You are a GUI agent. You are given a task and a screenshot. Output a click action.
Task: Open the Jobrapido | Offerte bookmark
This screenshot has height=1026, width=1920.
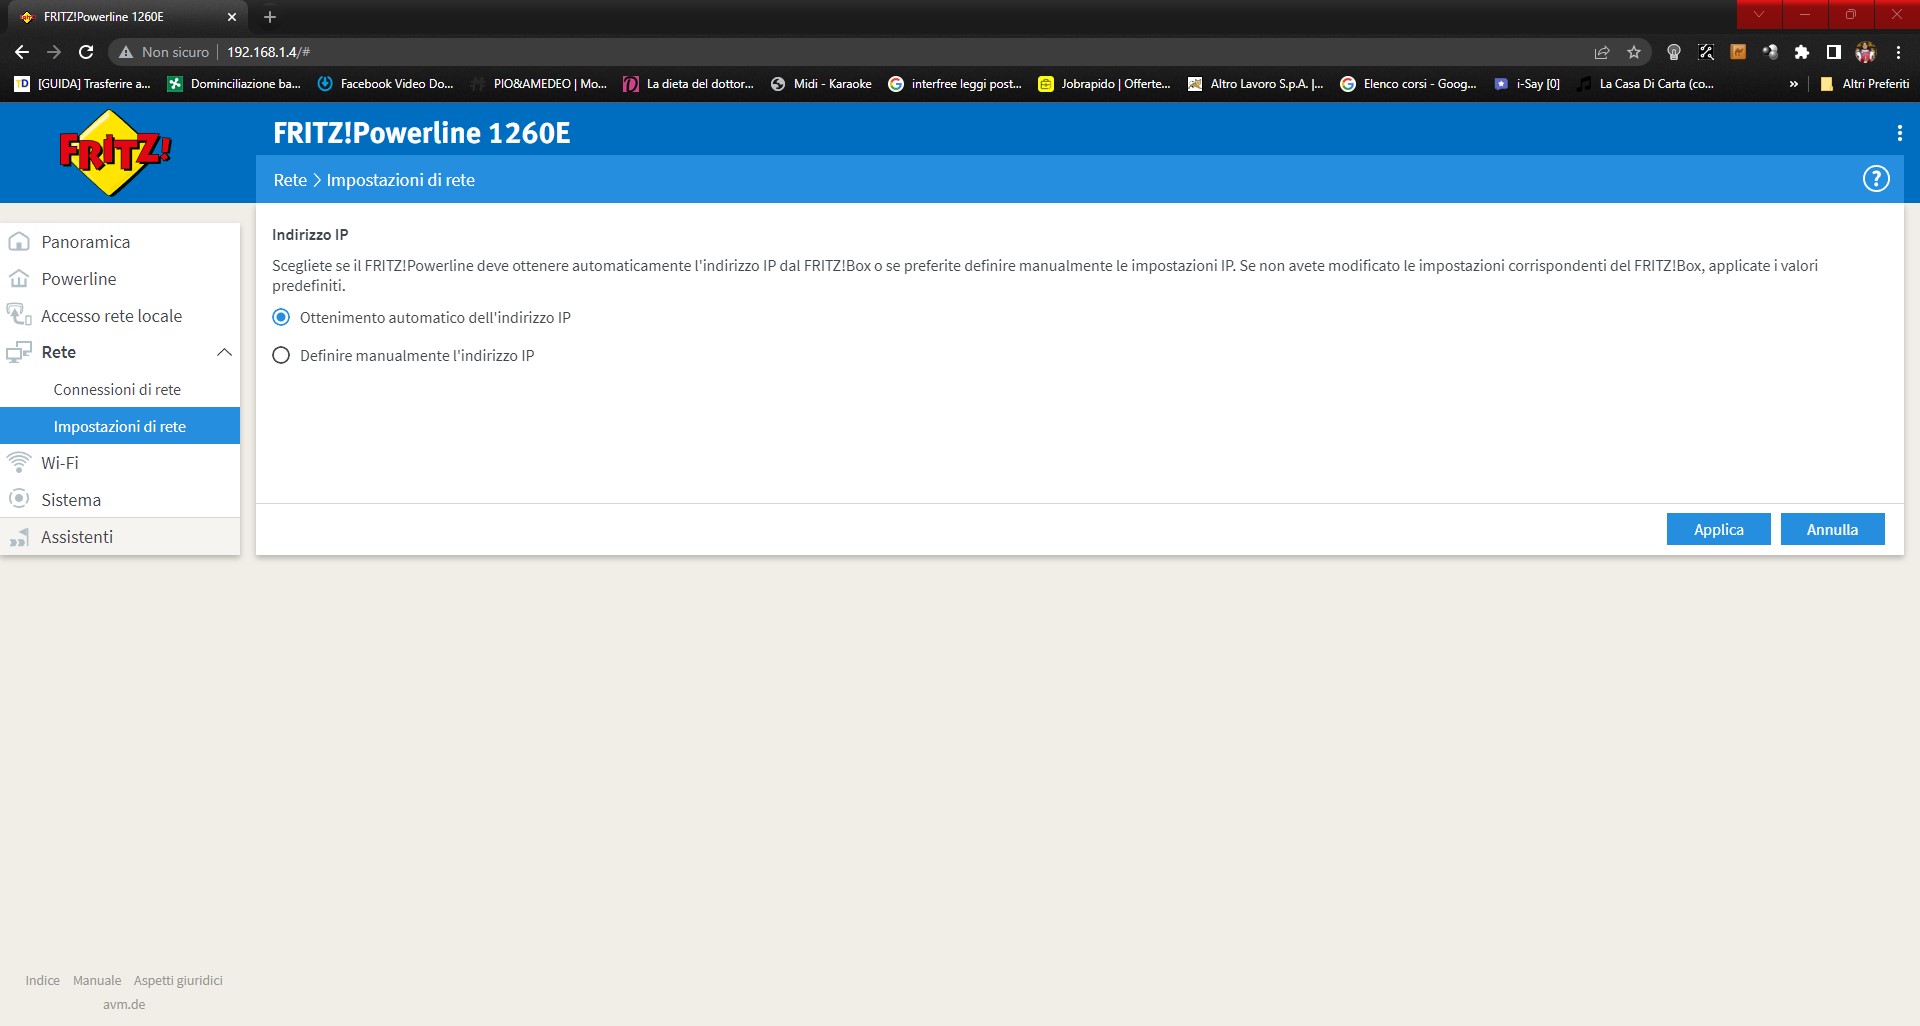coord(1105,84)
